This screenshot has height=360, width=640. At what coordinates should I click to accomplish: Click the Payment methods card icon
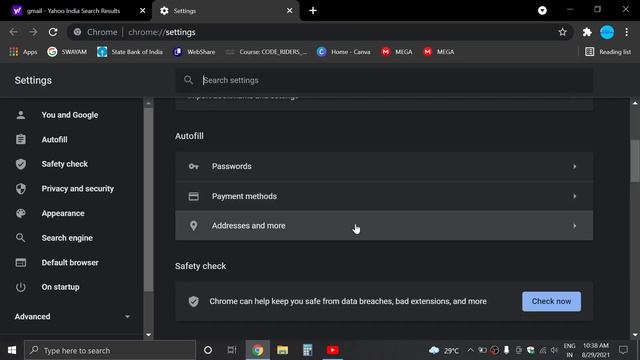pyautogui.click(x=193, y=196)
